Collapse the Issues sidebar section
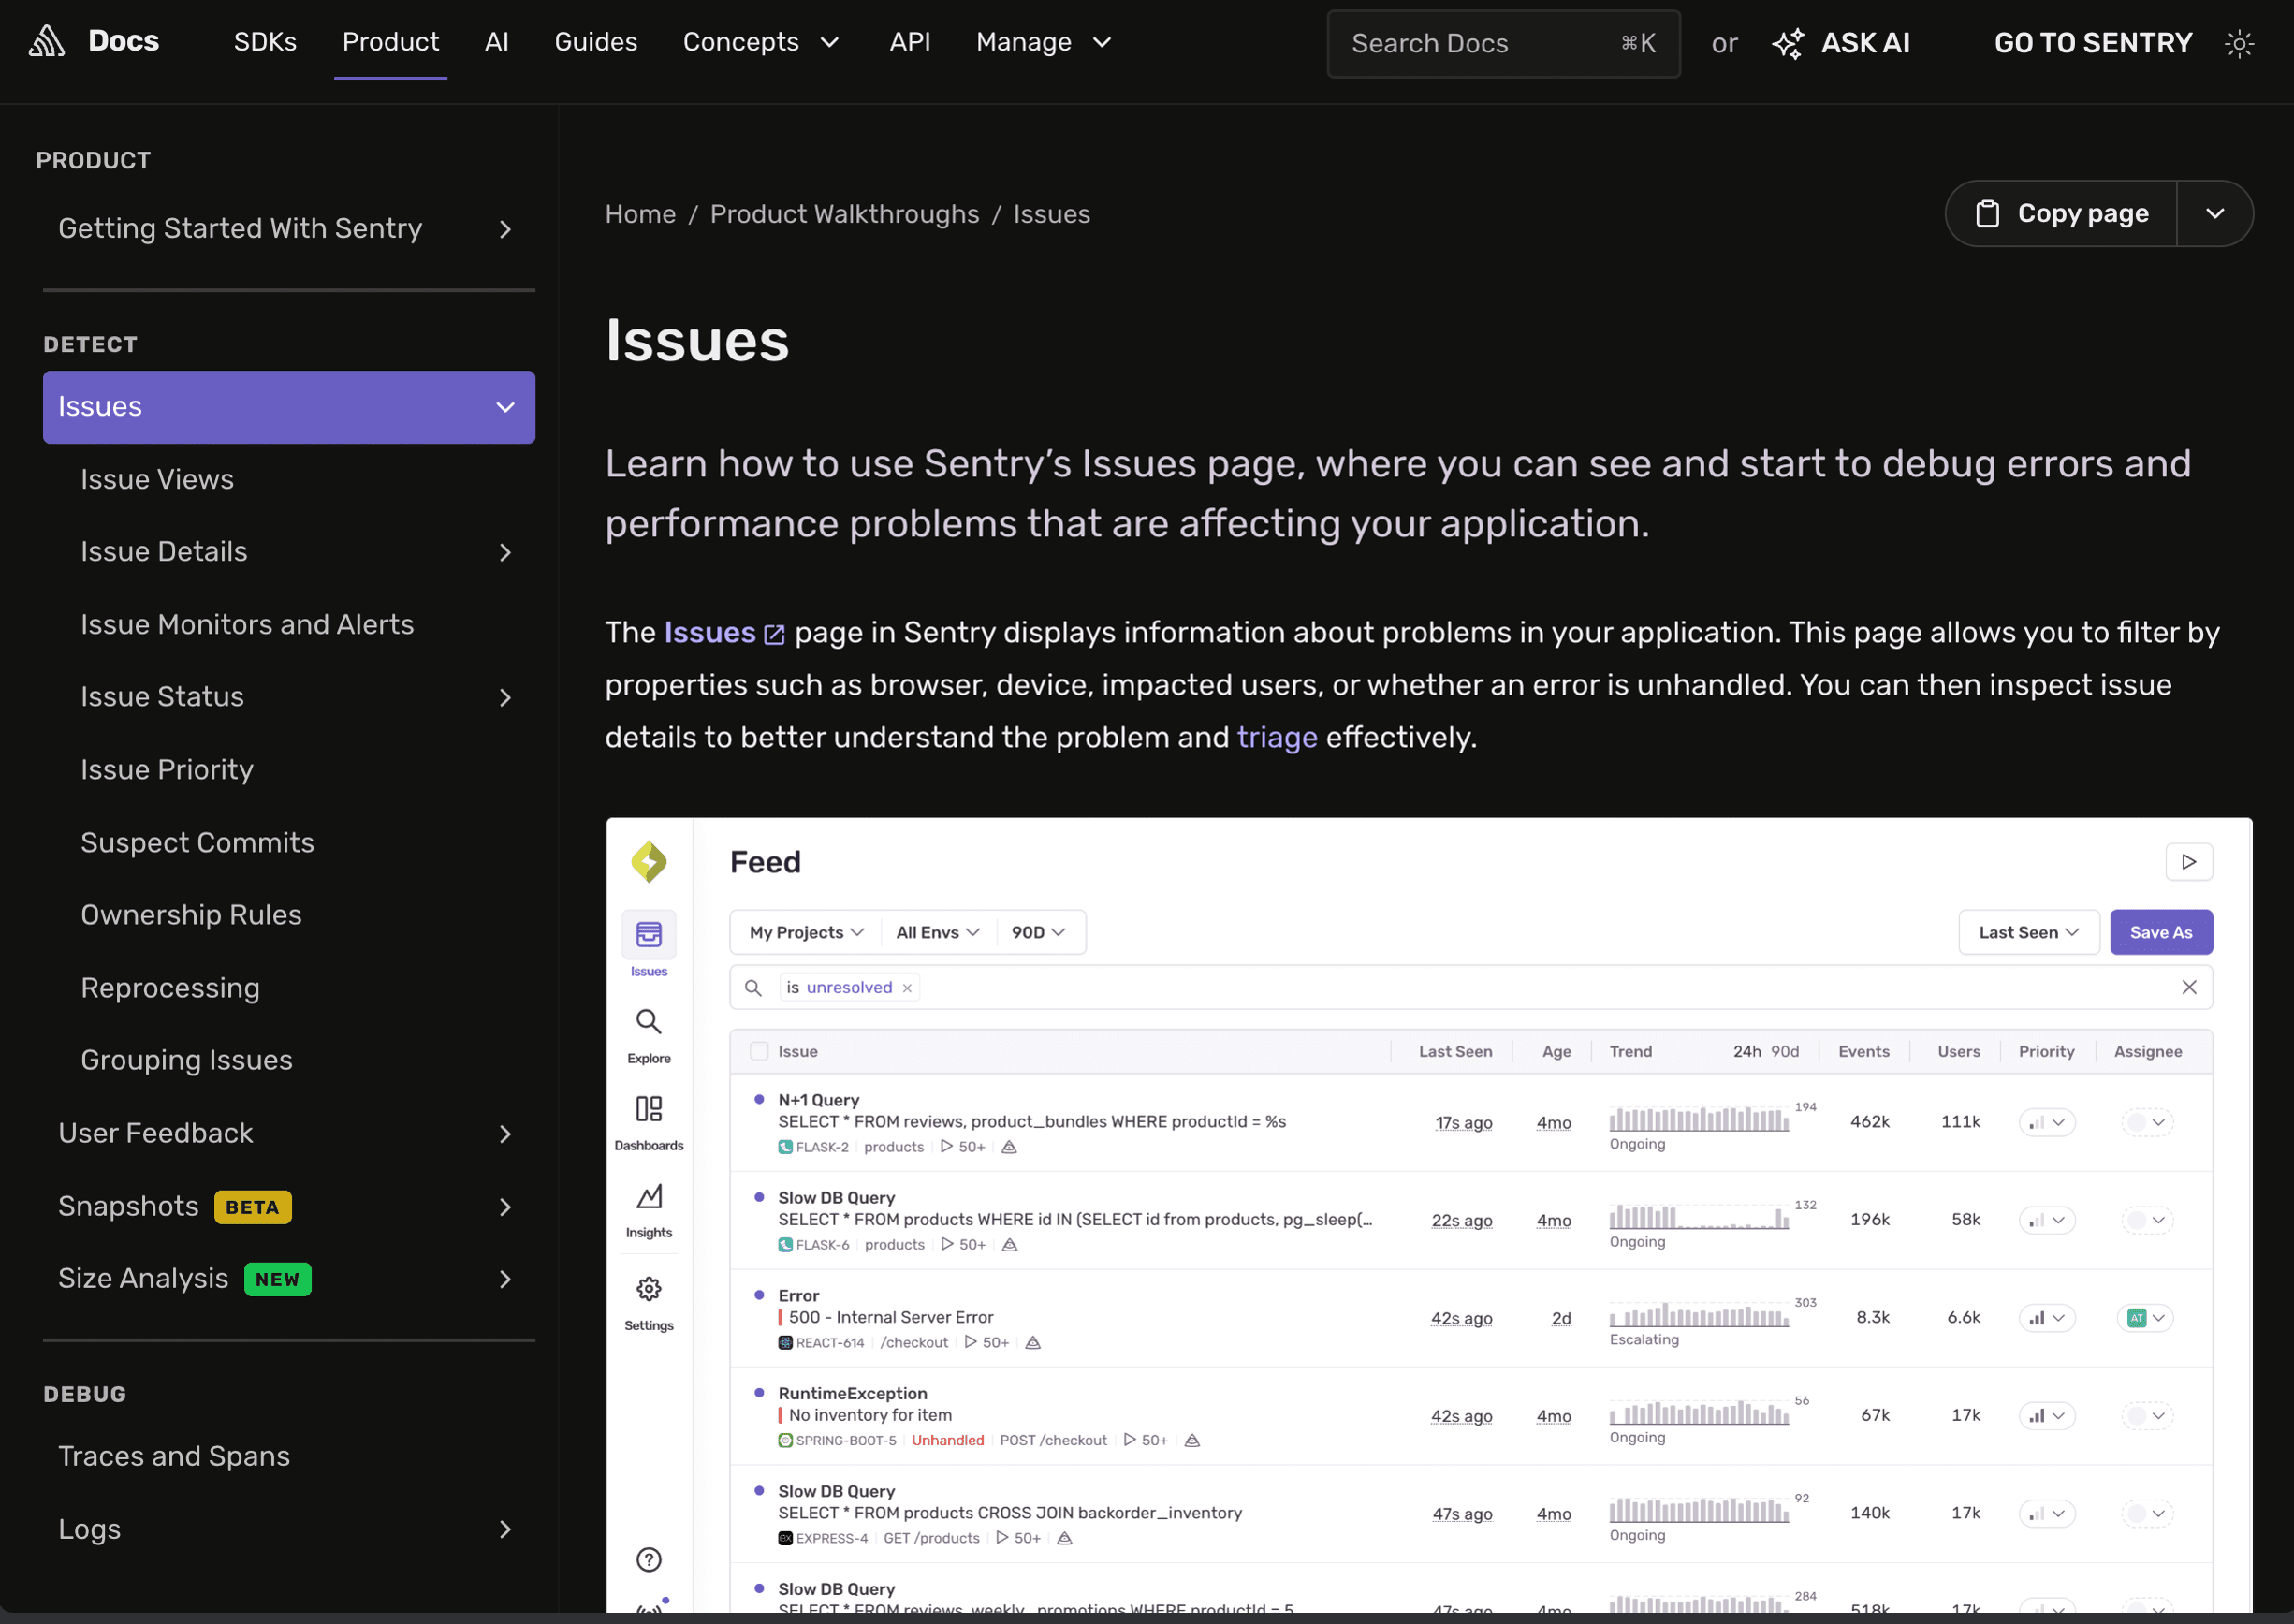The image size is (2294, 1624). click(505, 407)
